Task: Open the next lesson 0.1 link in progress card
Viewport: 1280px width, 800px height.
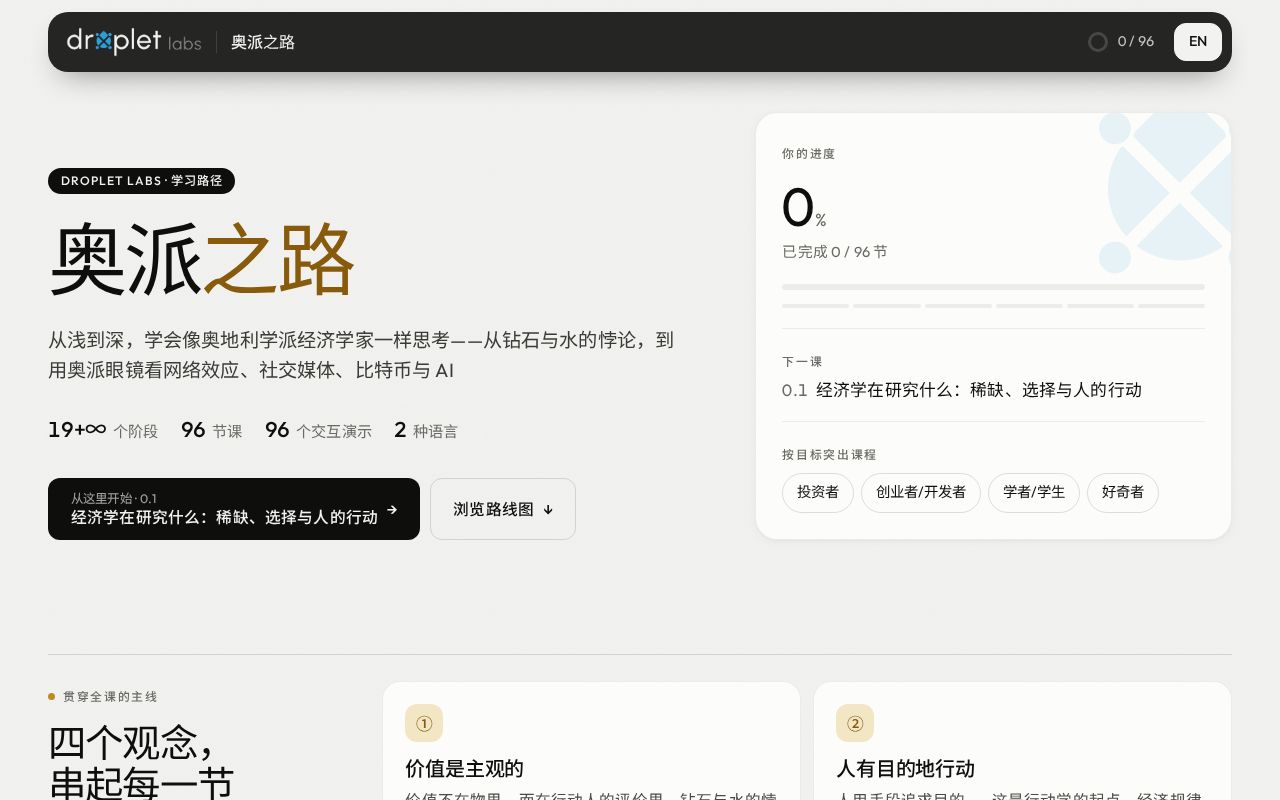Action: 962,390
